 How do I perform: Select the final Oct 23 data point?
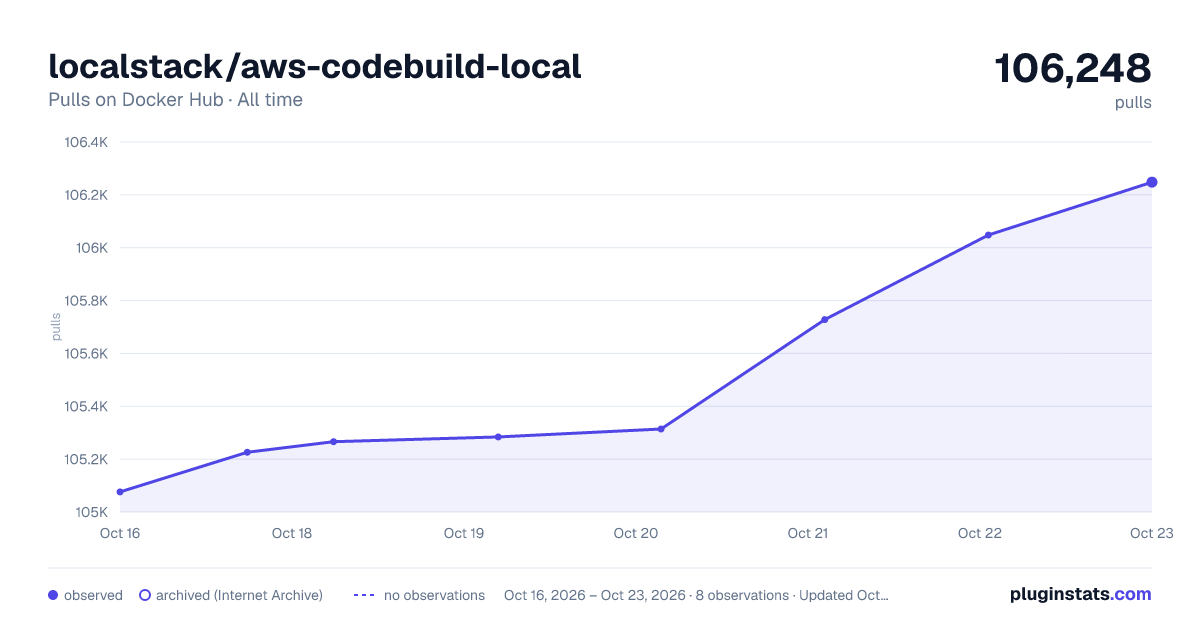1152,182
